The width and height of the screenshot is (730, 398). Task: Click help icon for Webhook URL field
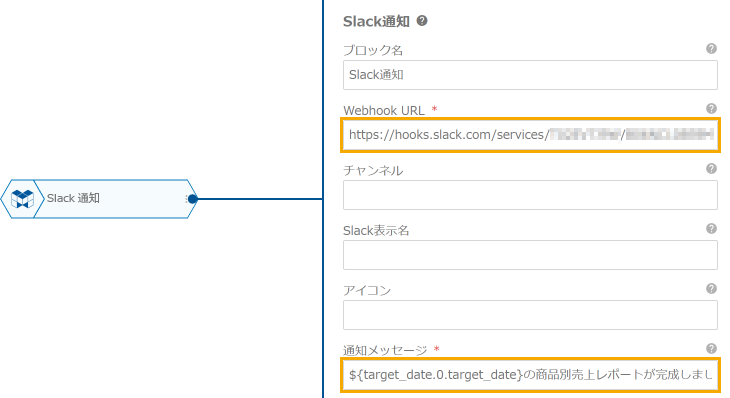coord(711,108)
